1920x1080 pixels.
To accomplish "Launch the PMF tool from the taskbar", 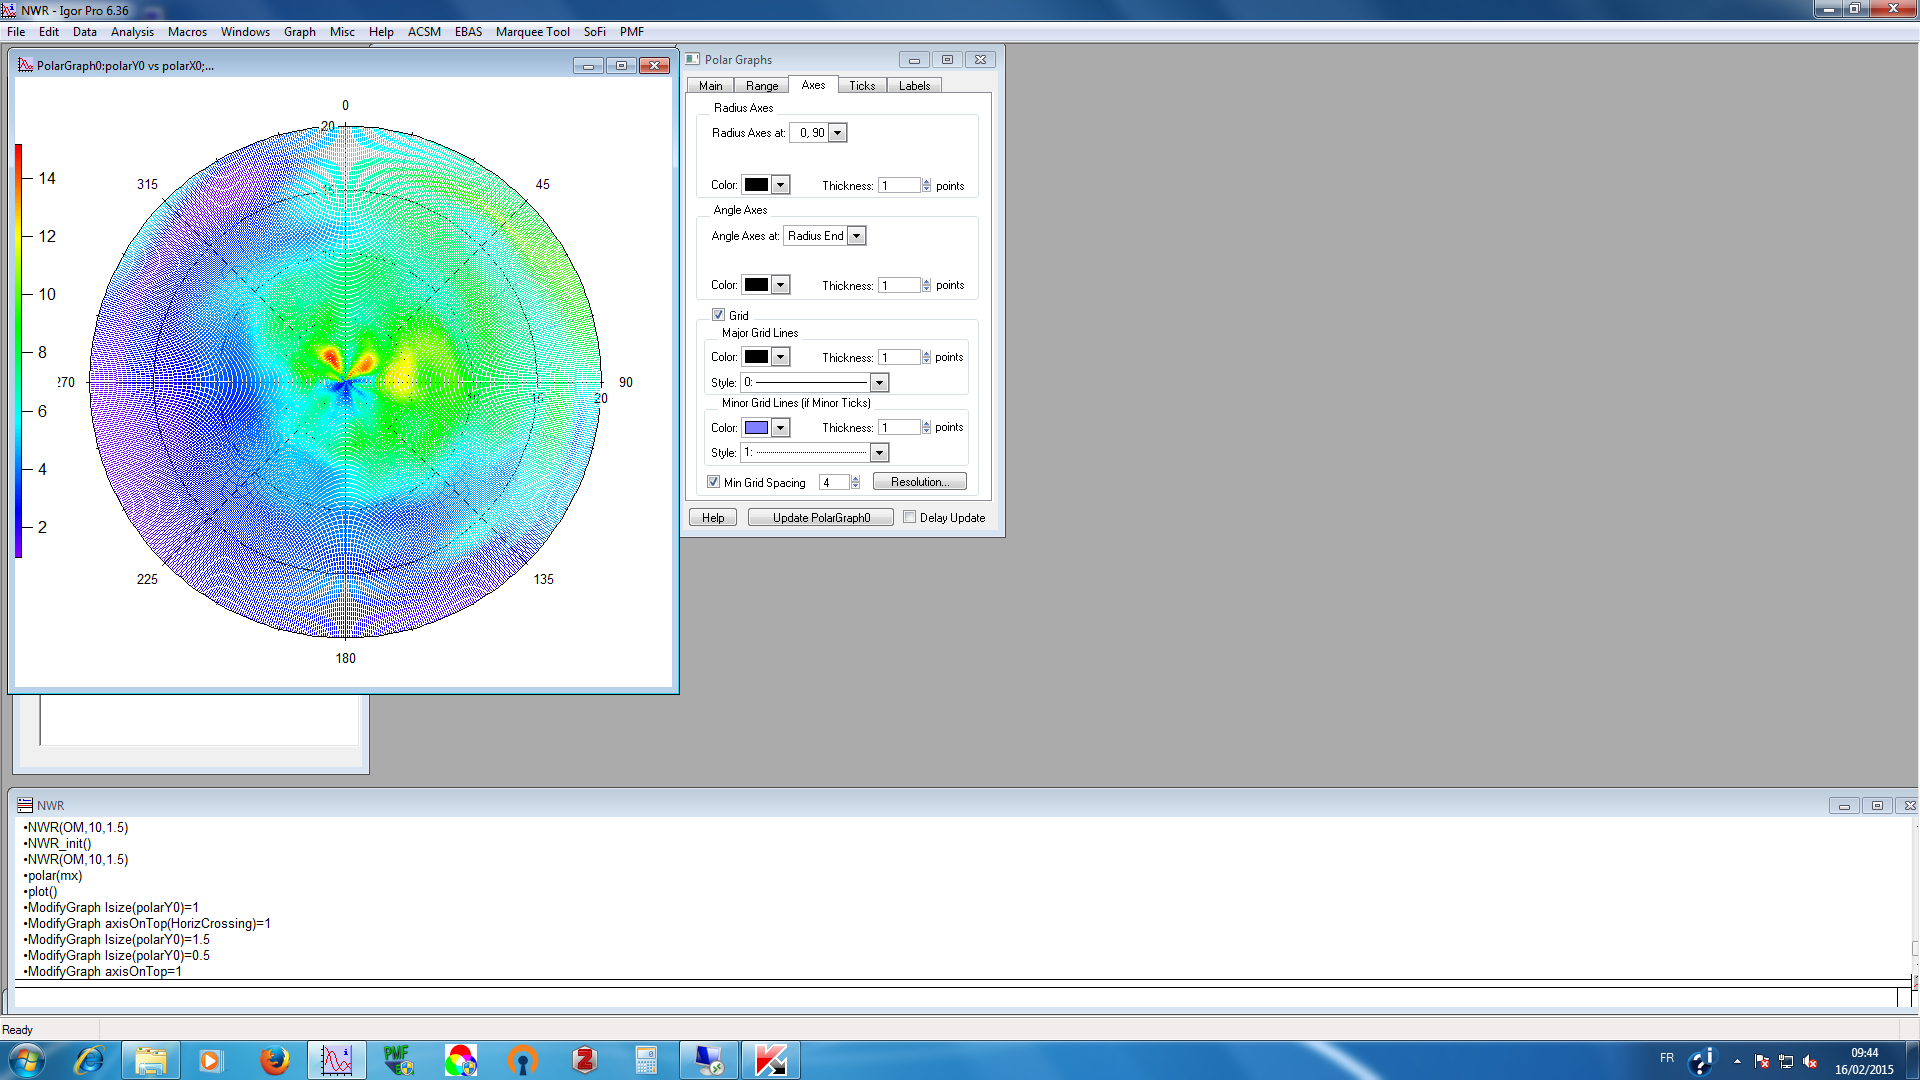I will [x=396, y=1060].
